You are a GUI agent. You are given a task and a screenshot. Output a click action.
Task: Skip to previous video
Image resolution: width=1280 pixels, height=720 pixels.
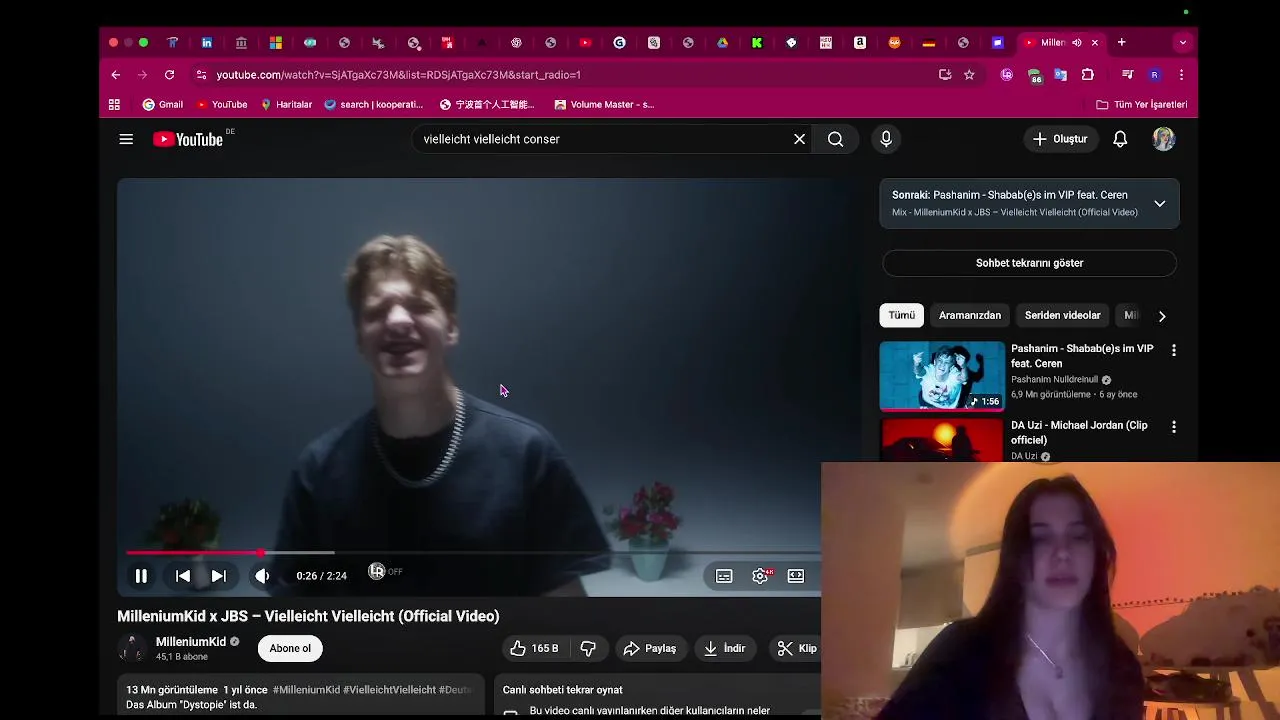coord(183,576)
